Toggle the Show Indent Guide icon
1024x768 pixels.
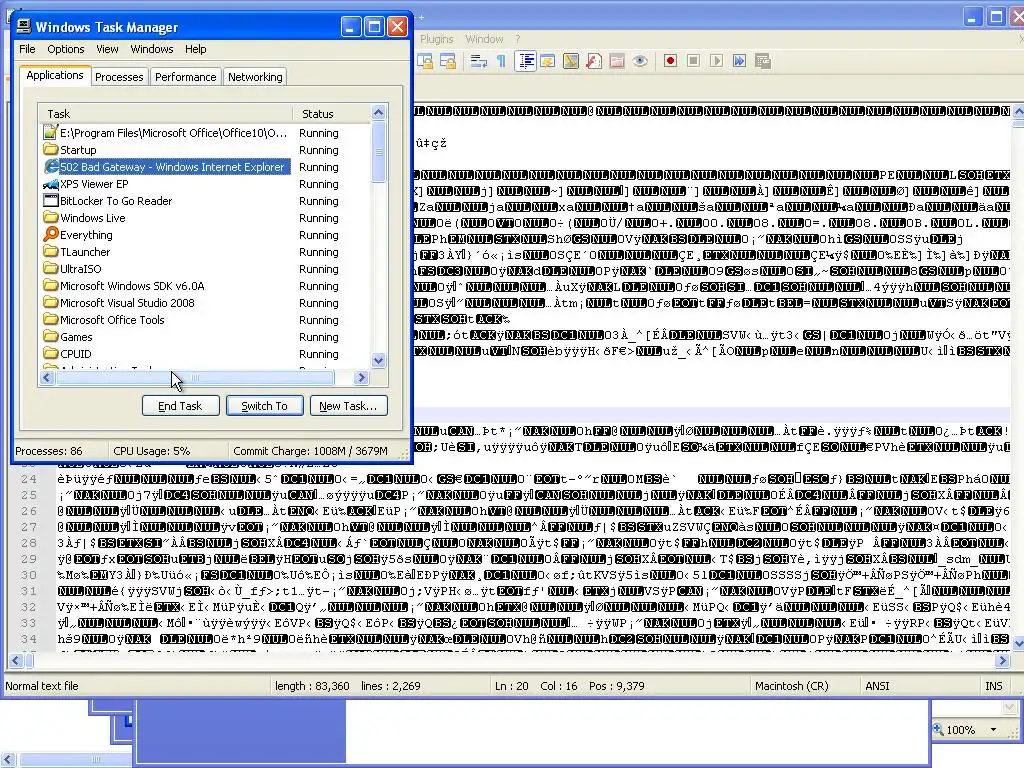(526, 61)
